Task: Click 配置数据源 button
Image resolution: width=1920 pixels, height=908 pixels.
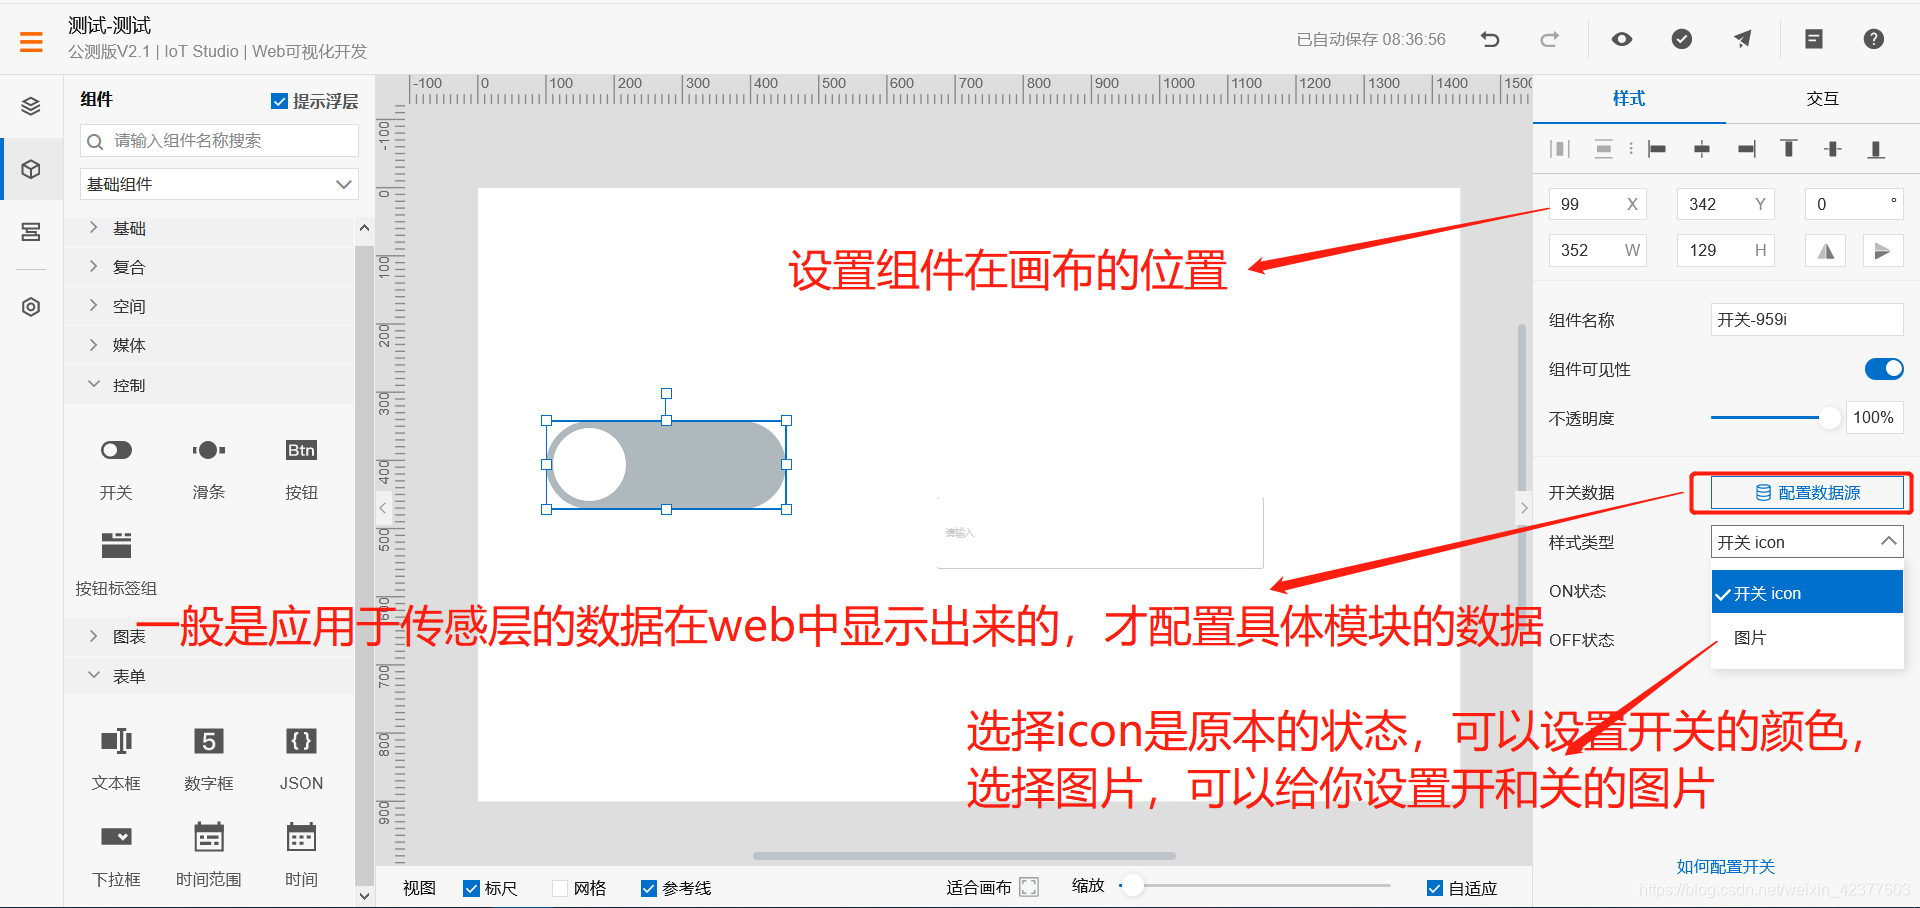Action: (x=1807, y=493)
